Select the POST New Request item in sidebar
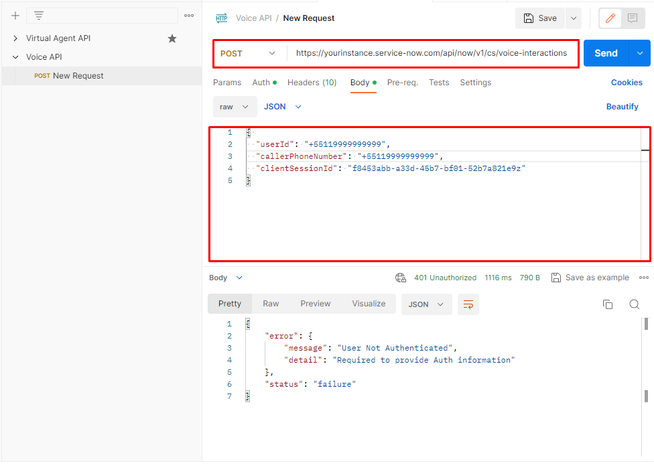The width and height of the screenshot is (654, 464). 102,76
